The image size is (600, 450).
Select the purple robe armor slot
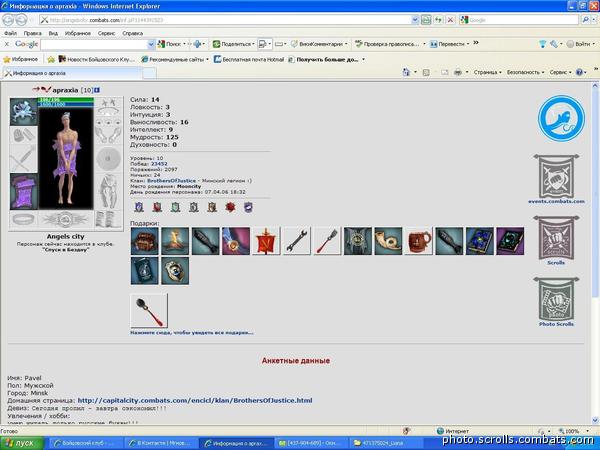(23, 191)
